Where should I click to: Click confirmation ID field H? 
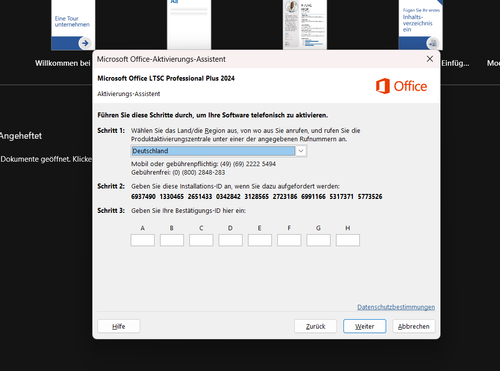(348, 240)
